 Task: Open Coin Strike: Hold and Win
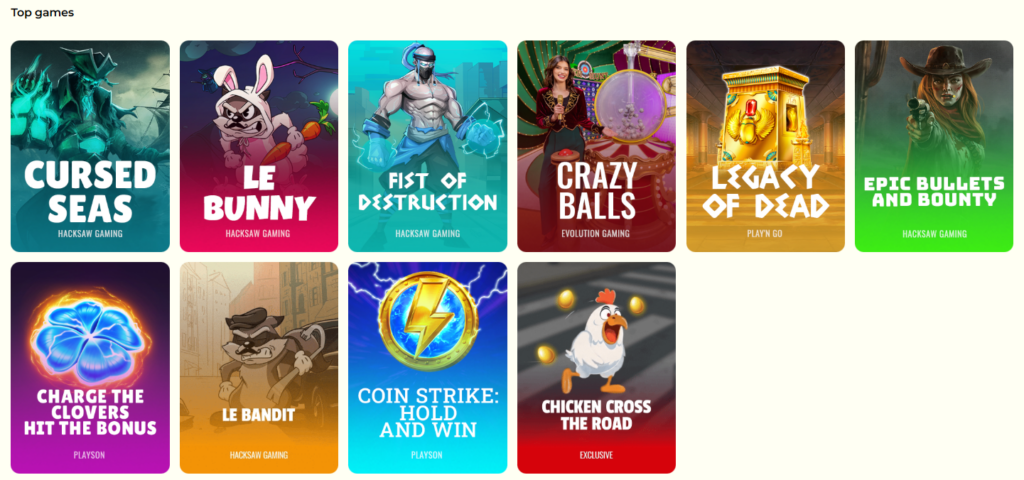click(428, 368)
